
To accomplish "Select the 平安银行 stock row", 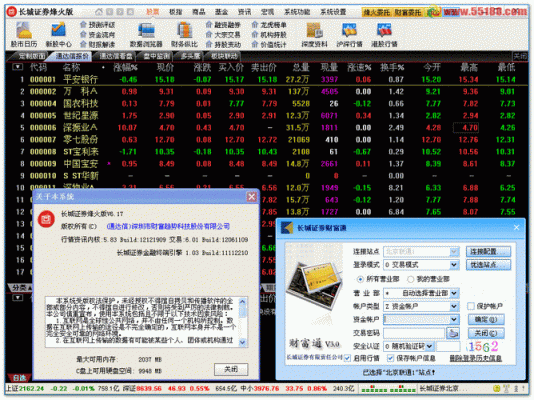I will click(267, 79).
